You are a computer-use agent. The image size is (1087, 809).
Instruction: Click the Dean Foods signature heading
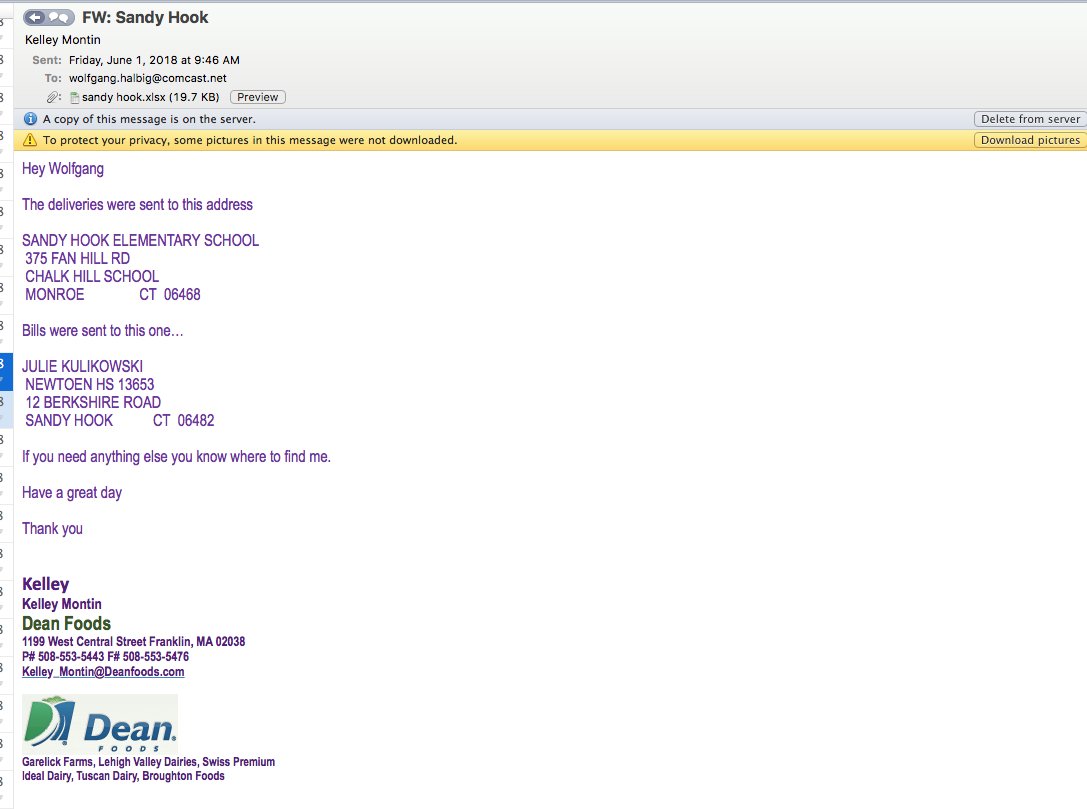click(x=67, y=623)
